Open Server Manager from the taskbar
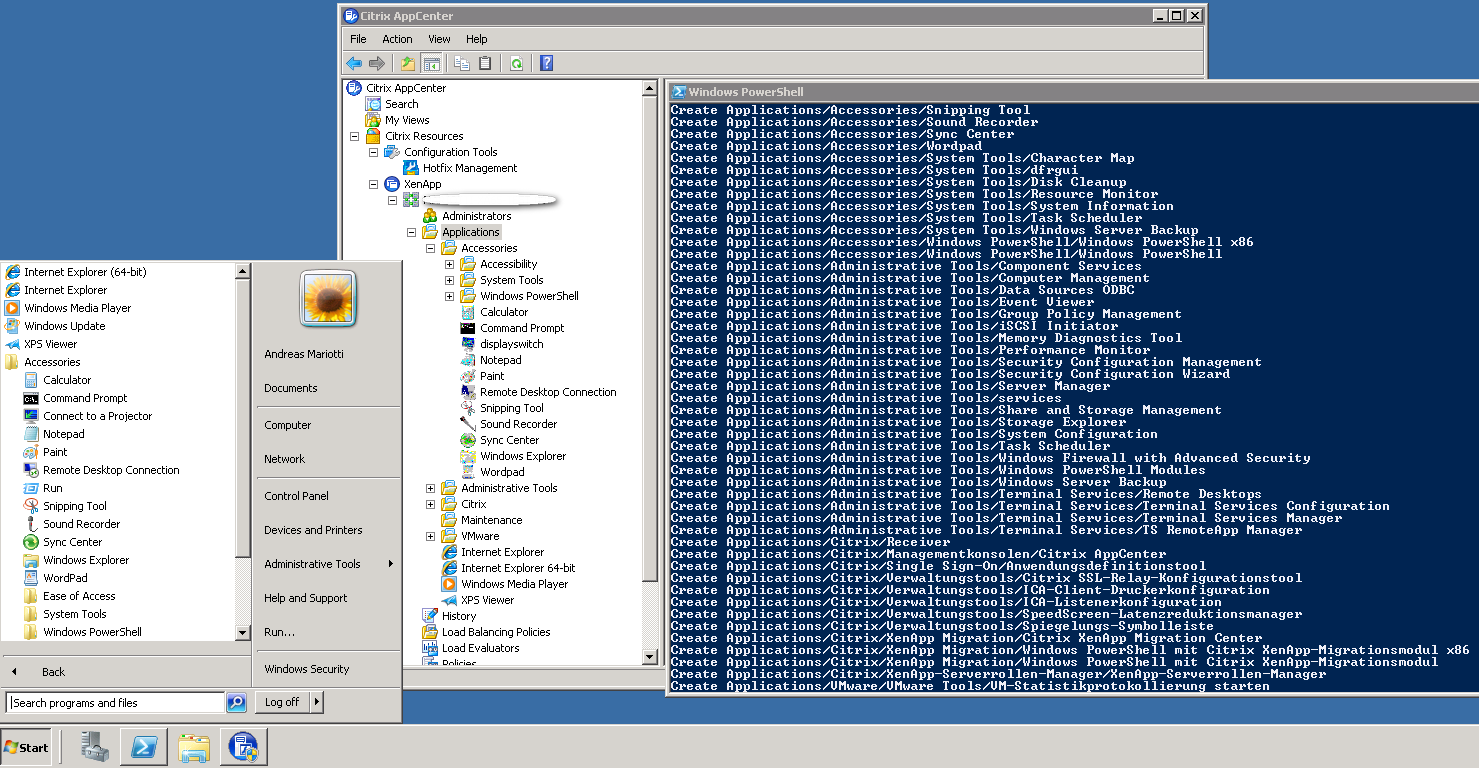The width and height of the screenshot is (1479, 768). coord(95,746)
